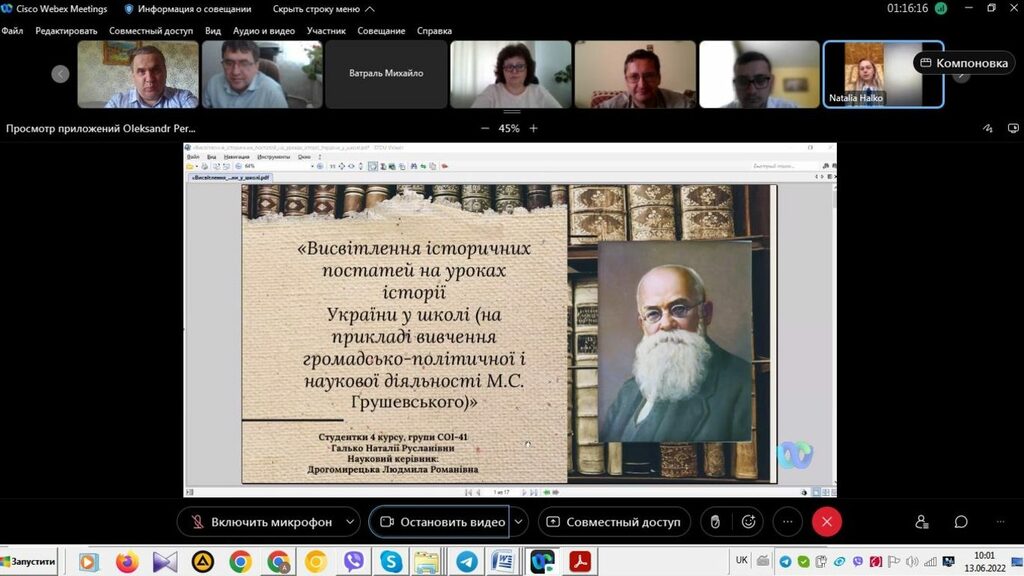
Task: Expand video options dropdown arrow
Action: 519,522
